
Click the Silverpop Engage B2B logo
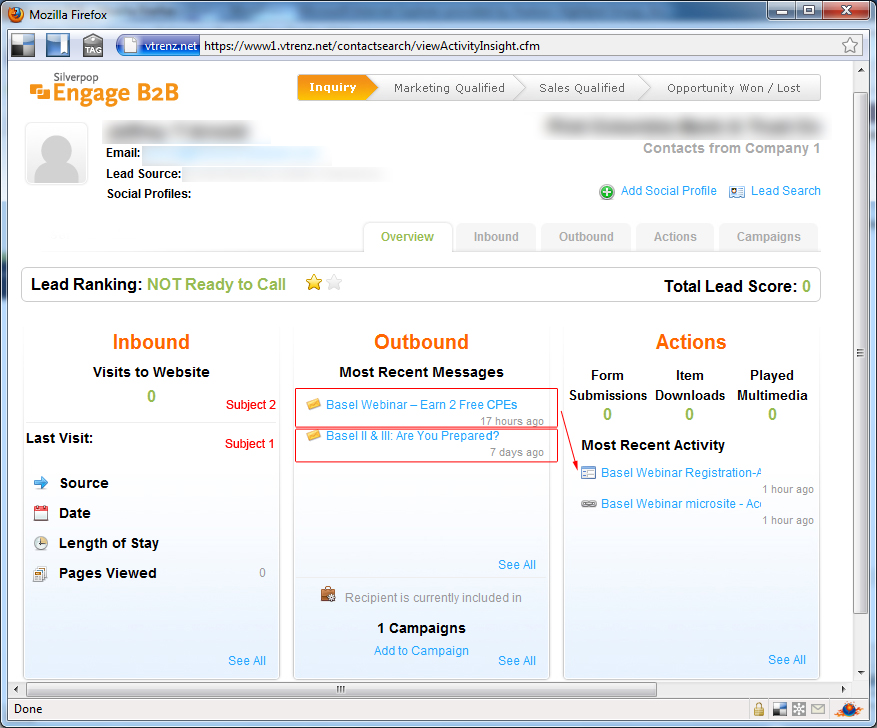point(104,89)
